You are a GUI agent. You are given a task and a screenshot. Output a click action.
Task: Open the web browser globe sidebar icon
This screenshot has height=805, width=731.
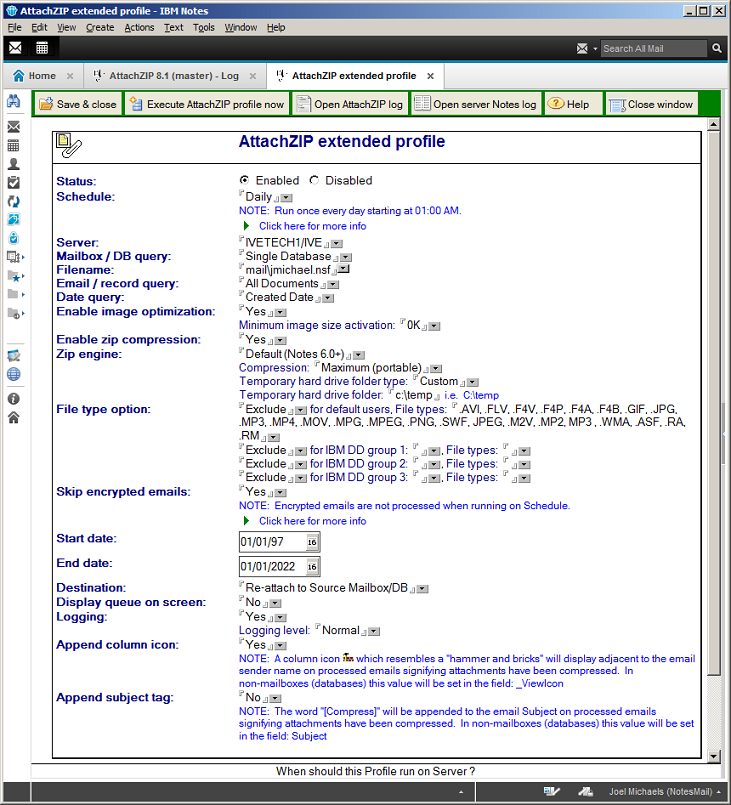click(x=14, y=374)
